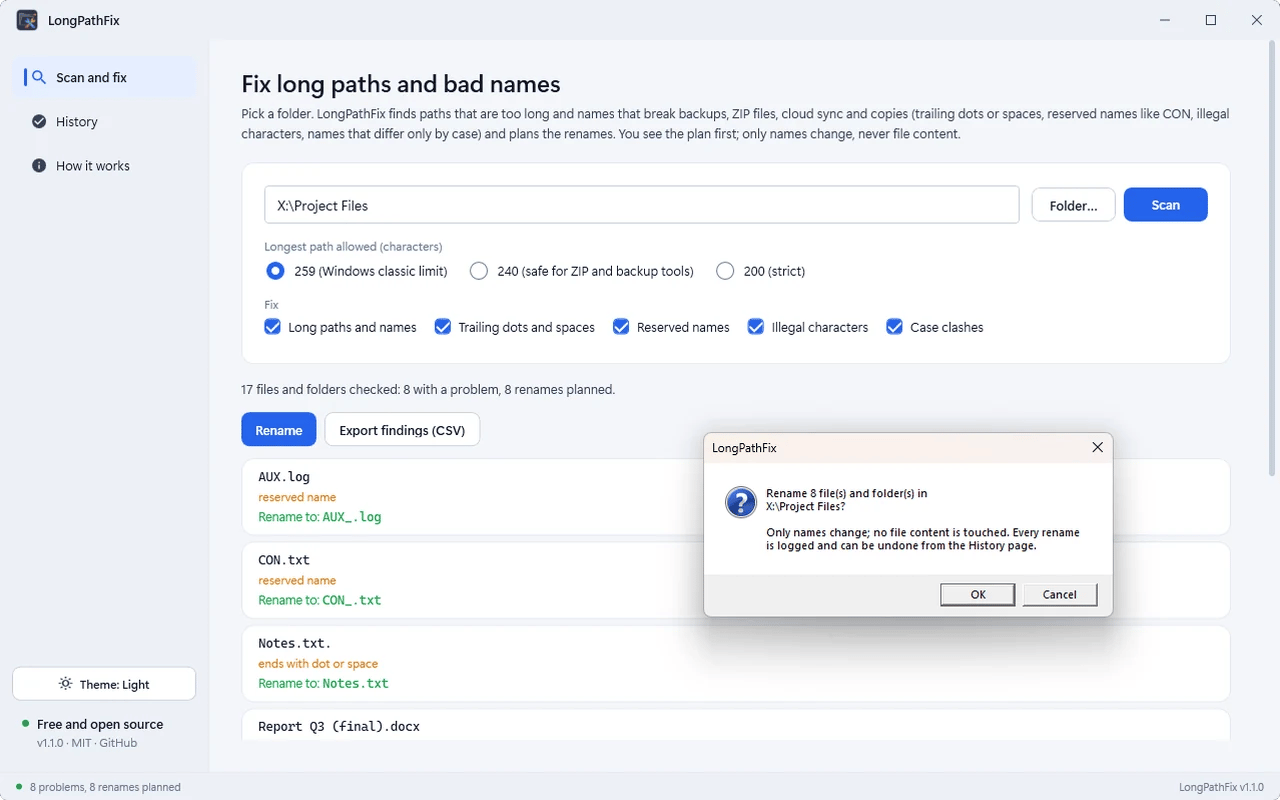
Task: Click Export findings (CSV) button
Action: (x=402, y=430)
